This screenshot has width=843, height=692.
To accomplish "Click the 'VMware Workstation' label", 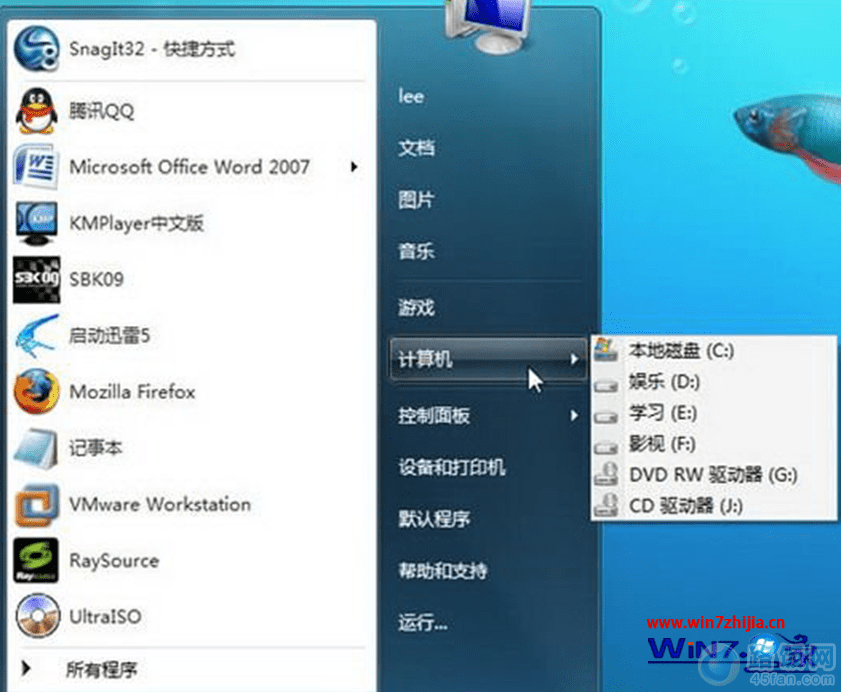I will pos(160,504).
